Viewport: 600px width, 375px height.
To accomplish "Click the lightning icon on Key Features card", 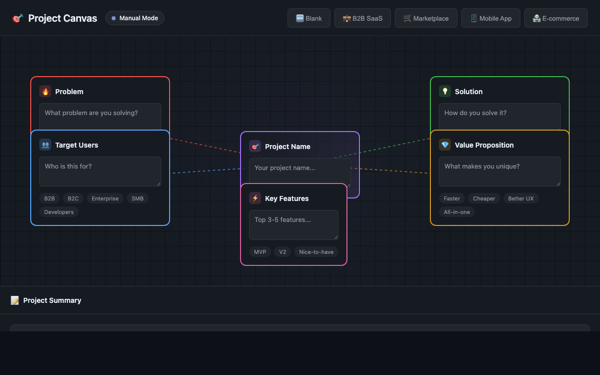I will pyautogui.click(x=255, y=198).
